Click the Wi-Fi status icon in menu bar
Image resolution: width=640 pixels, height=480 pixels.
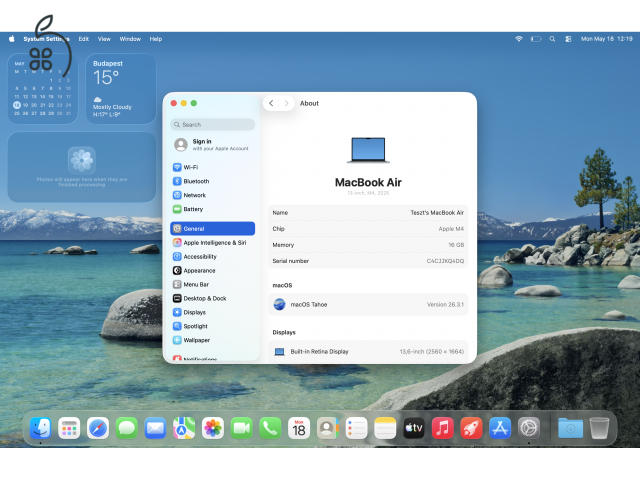519,39
